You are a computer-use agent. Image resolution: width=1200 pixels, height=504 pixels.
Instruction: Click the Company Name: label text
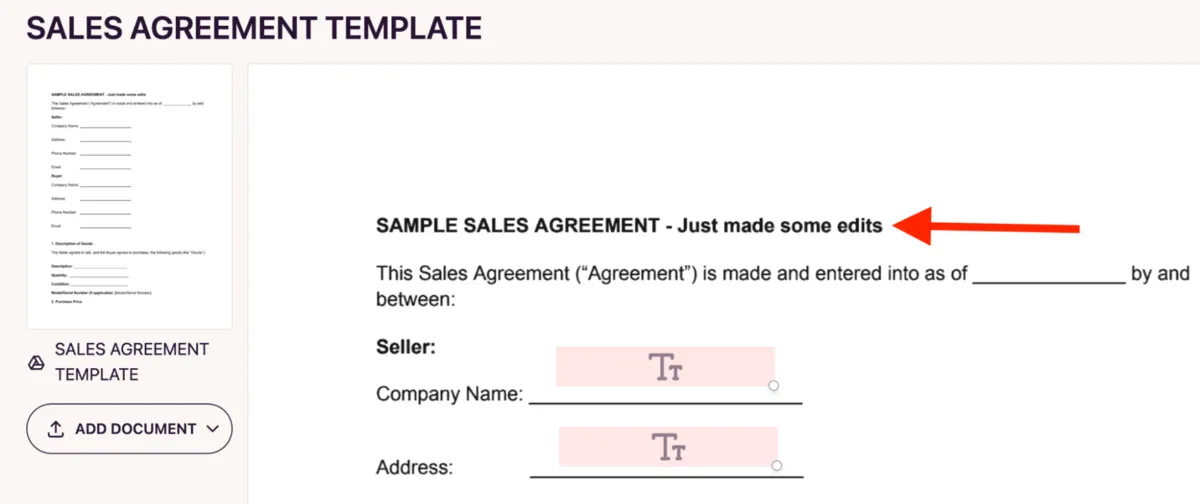tap(449, 394)
